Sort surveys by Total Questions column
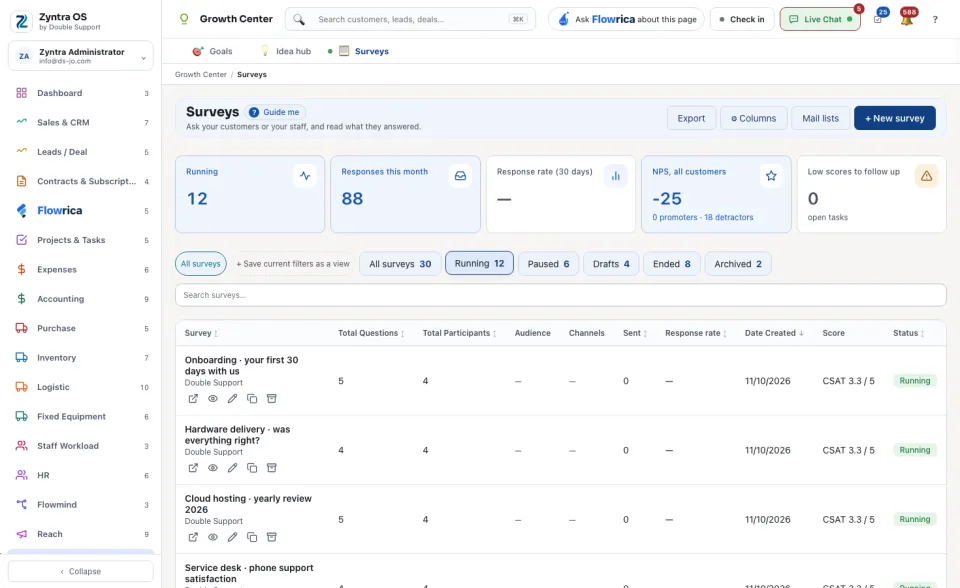Screen dimensions: 960x588 pyautogui.click(x=371, y=333)
